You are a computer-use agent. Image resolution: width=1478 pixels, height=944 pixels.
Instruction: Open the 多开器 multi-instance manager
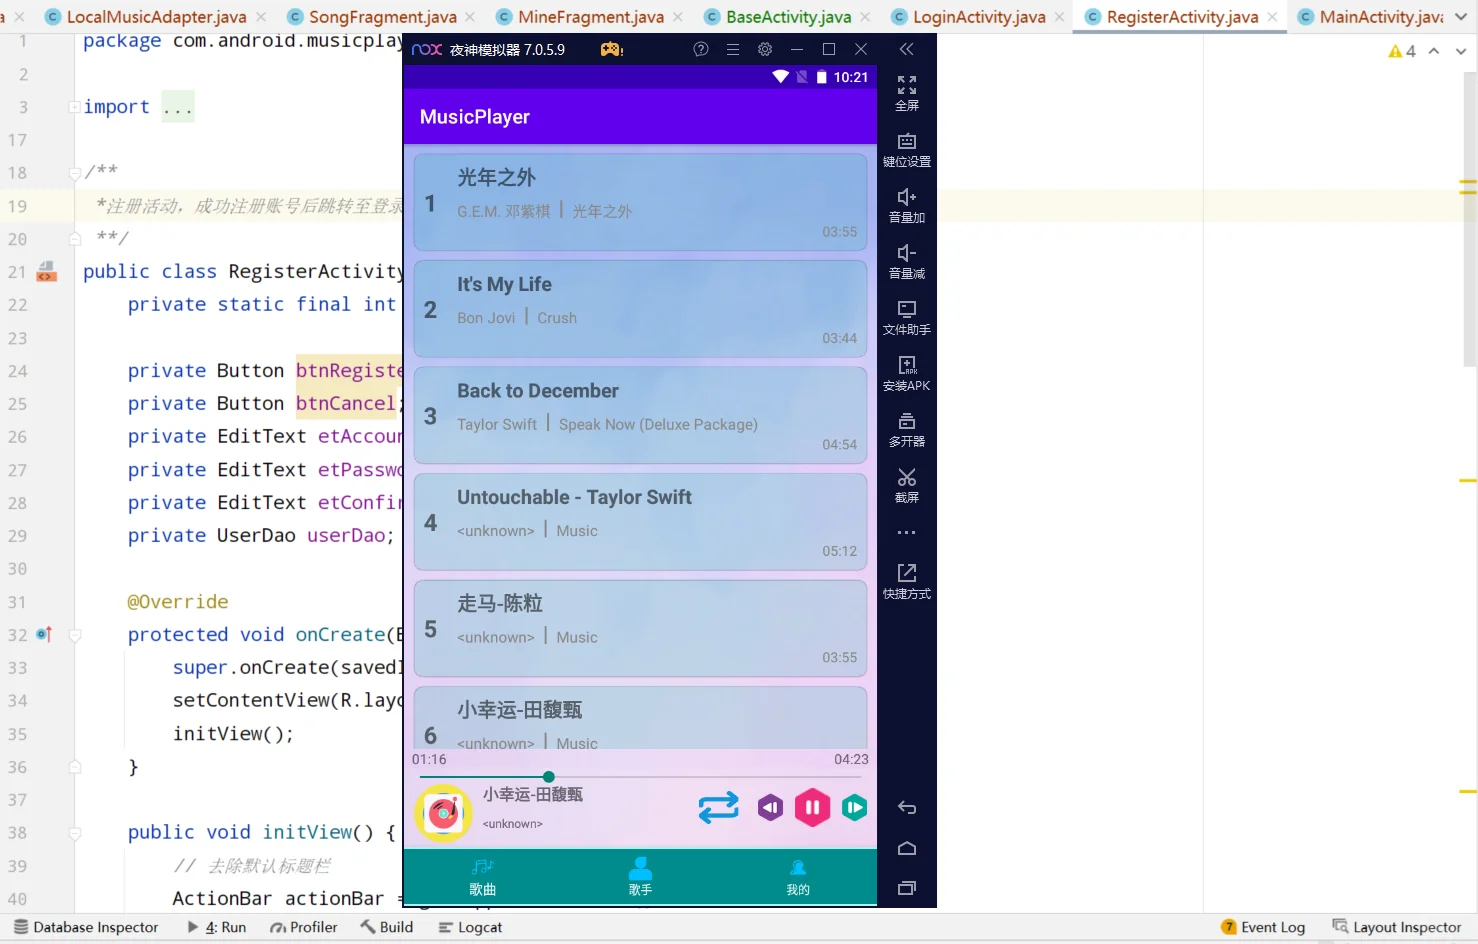pos(906,430)
